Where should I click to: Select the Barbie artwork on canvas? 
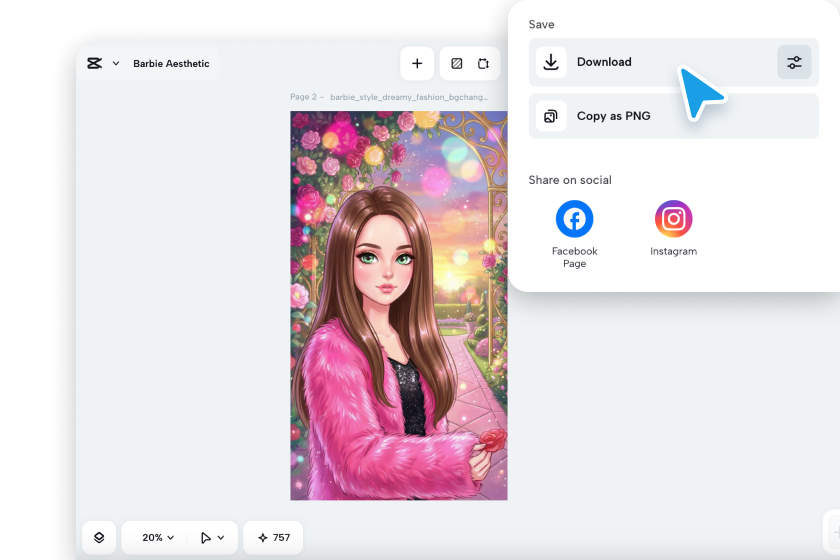click(x=399, y=305)
